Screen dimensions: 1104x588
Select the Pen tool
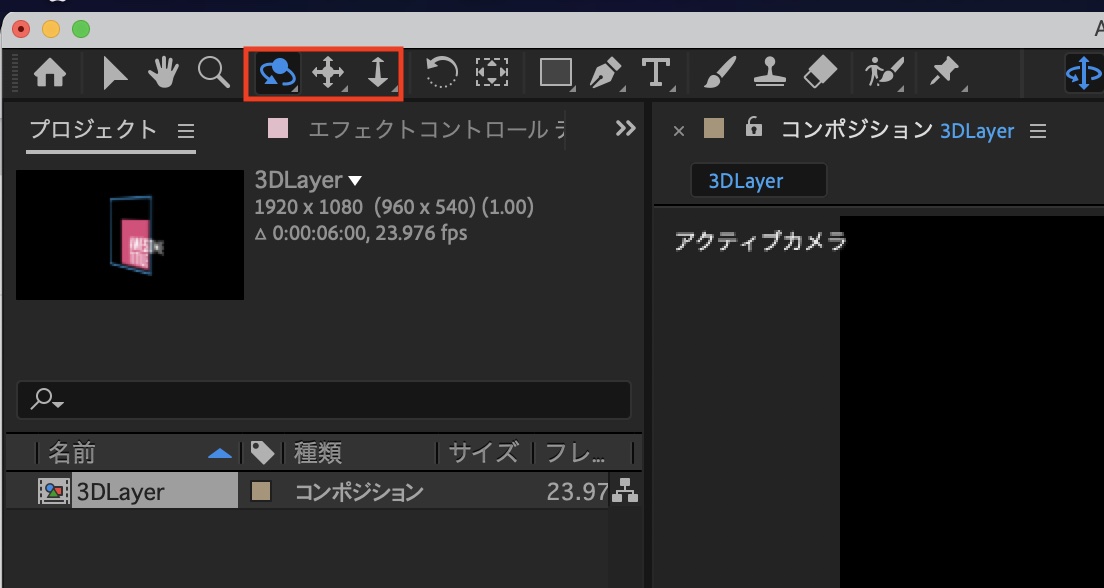tap(606, 73)
